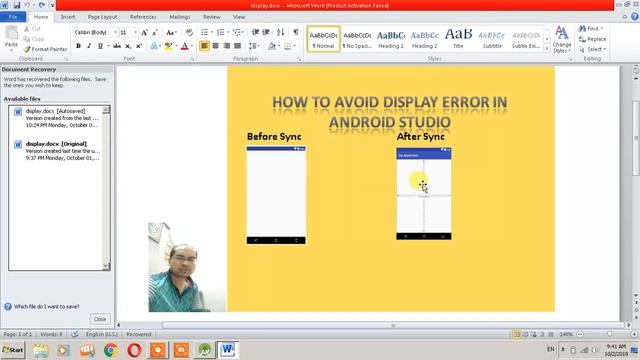Viewport: 640px width, 360px height.
Task: Toggle Subscript formatting
Action: coord(128,46)
